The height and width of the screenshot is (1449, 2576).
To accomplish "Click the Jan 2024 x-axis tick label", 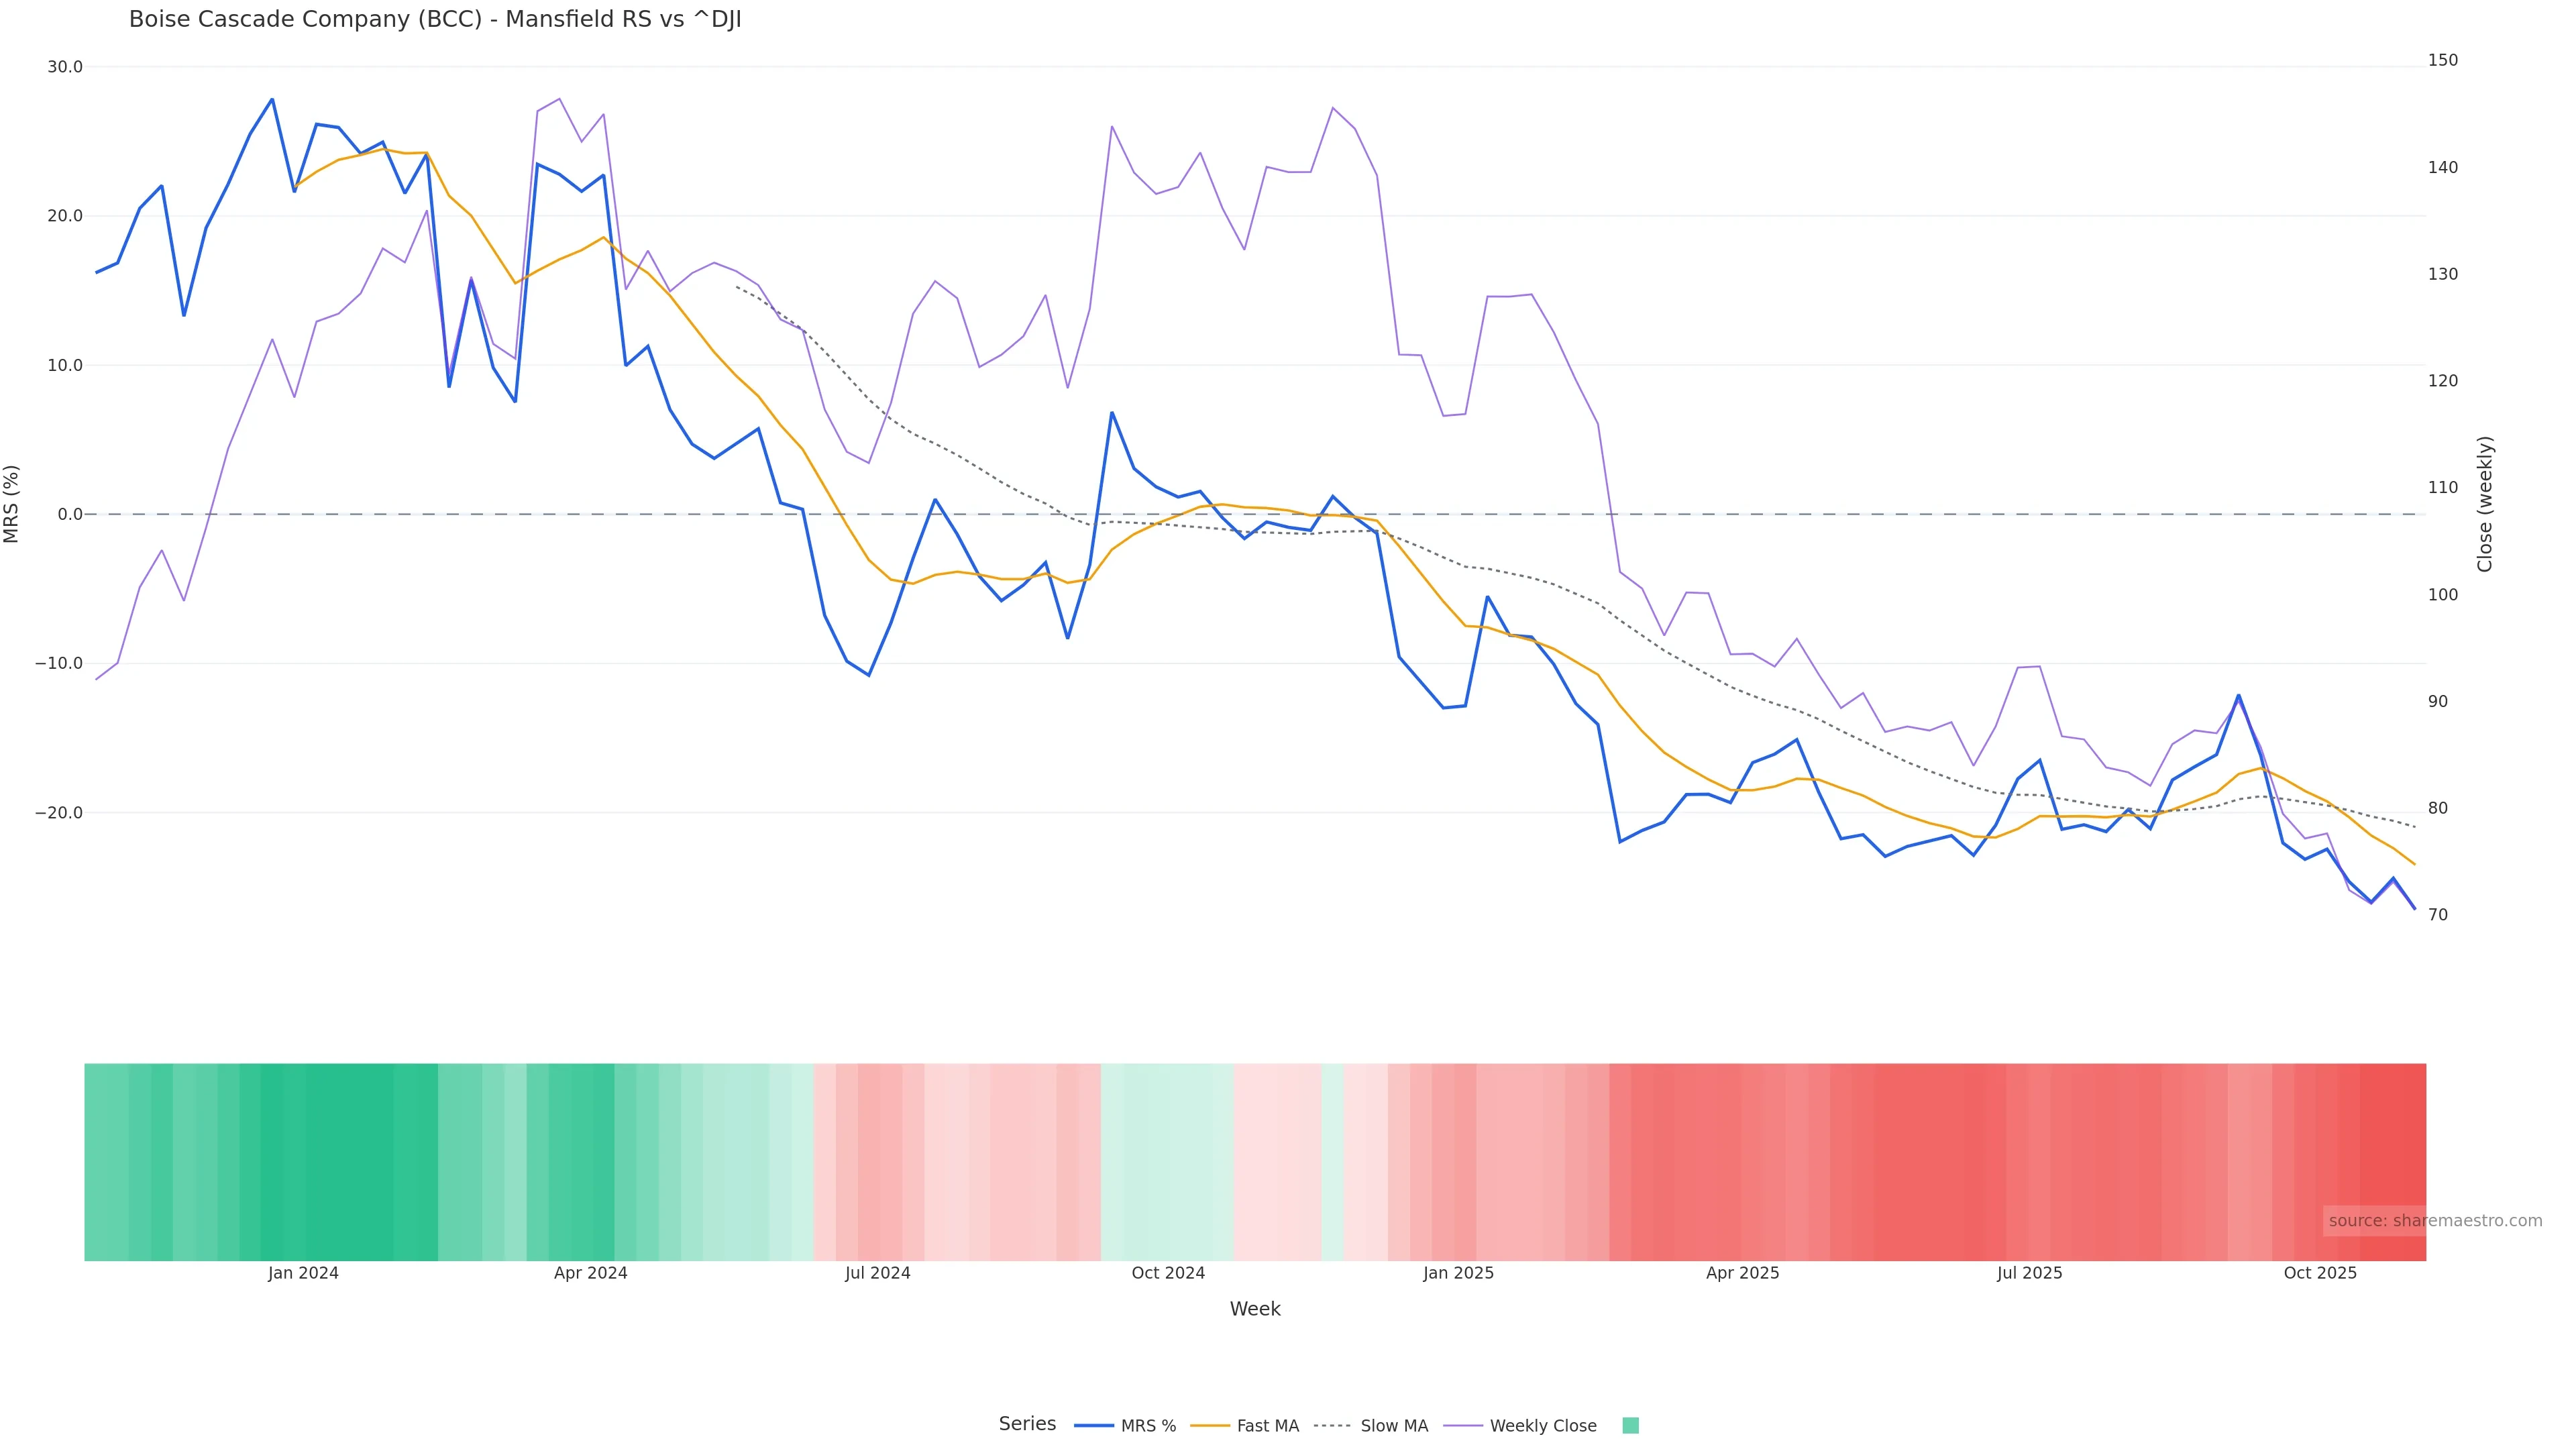I will point(303,1273).
